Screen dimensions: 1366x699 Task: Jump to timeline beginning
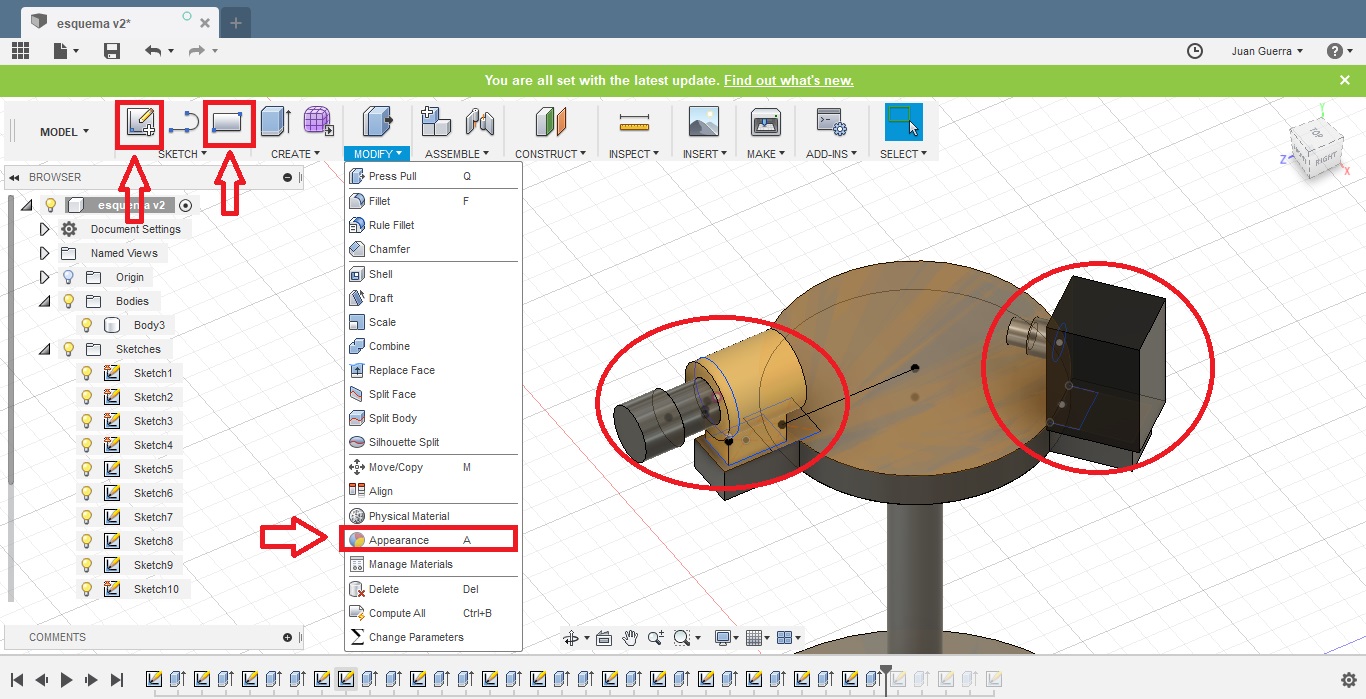click(x=17, y=680)
